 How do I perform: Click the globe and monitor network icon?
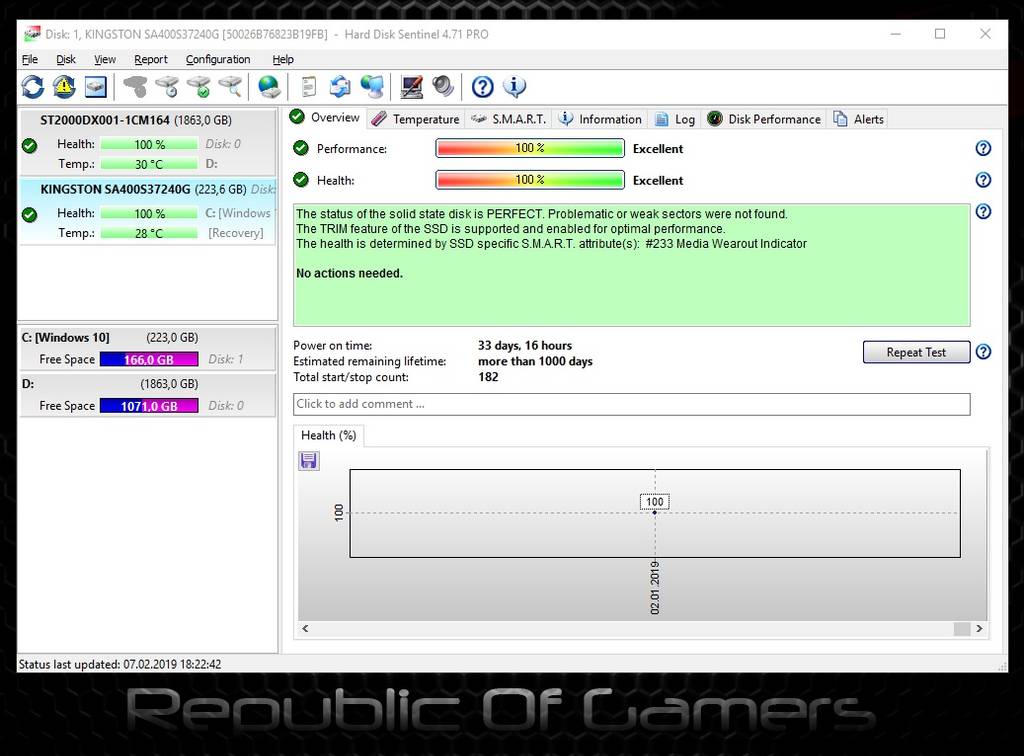pyautogui.click(x=372, y=87)
